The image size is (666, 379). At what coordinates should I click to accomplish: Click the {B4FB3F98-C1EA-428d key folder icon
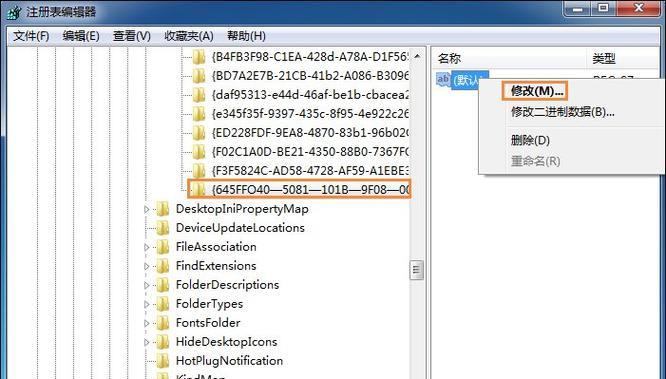point(199,57)
